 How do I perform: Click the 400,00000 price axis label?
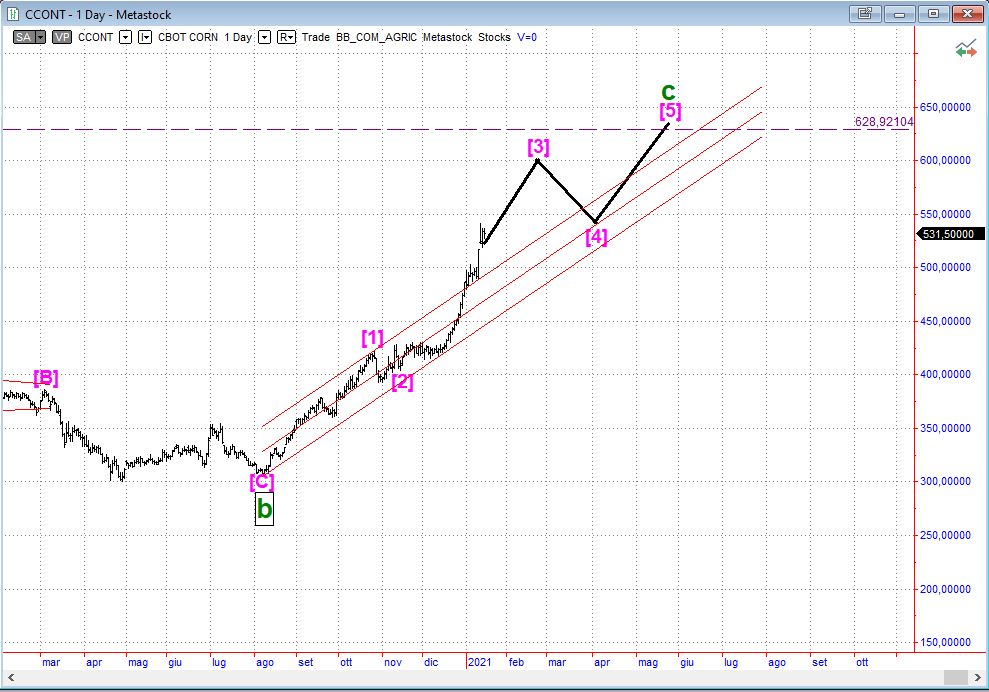click(944, 374)
